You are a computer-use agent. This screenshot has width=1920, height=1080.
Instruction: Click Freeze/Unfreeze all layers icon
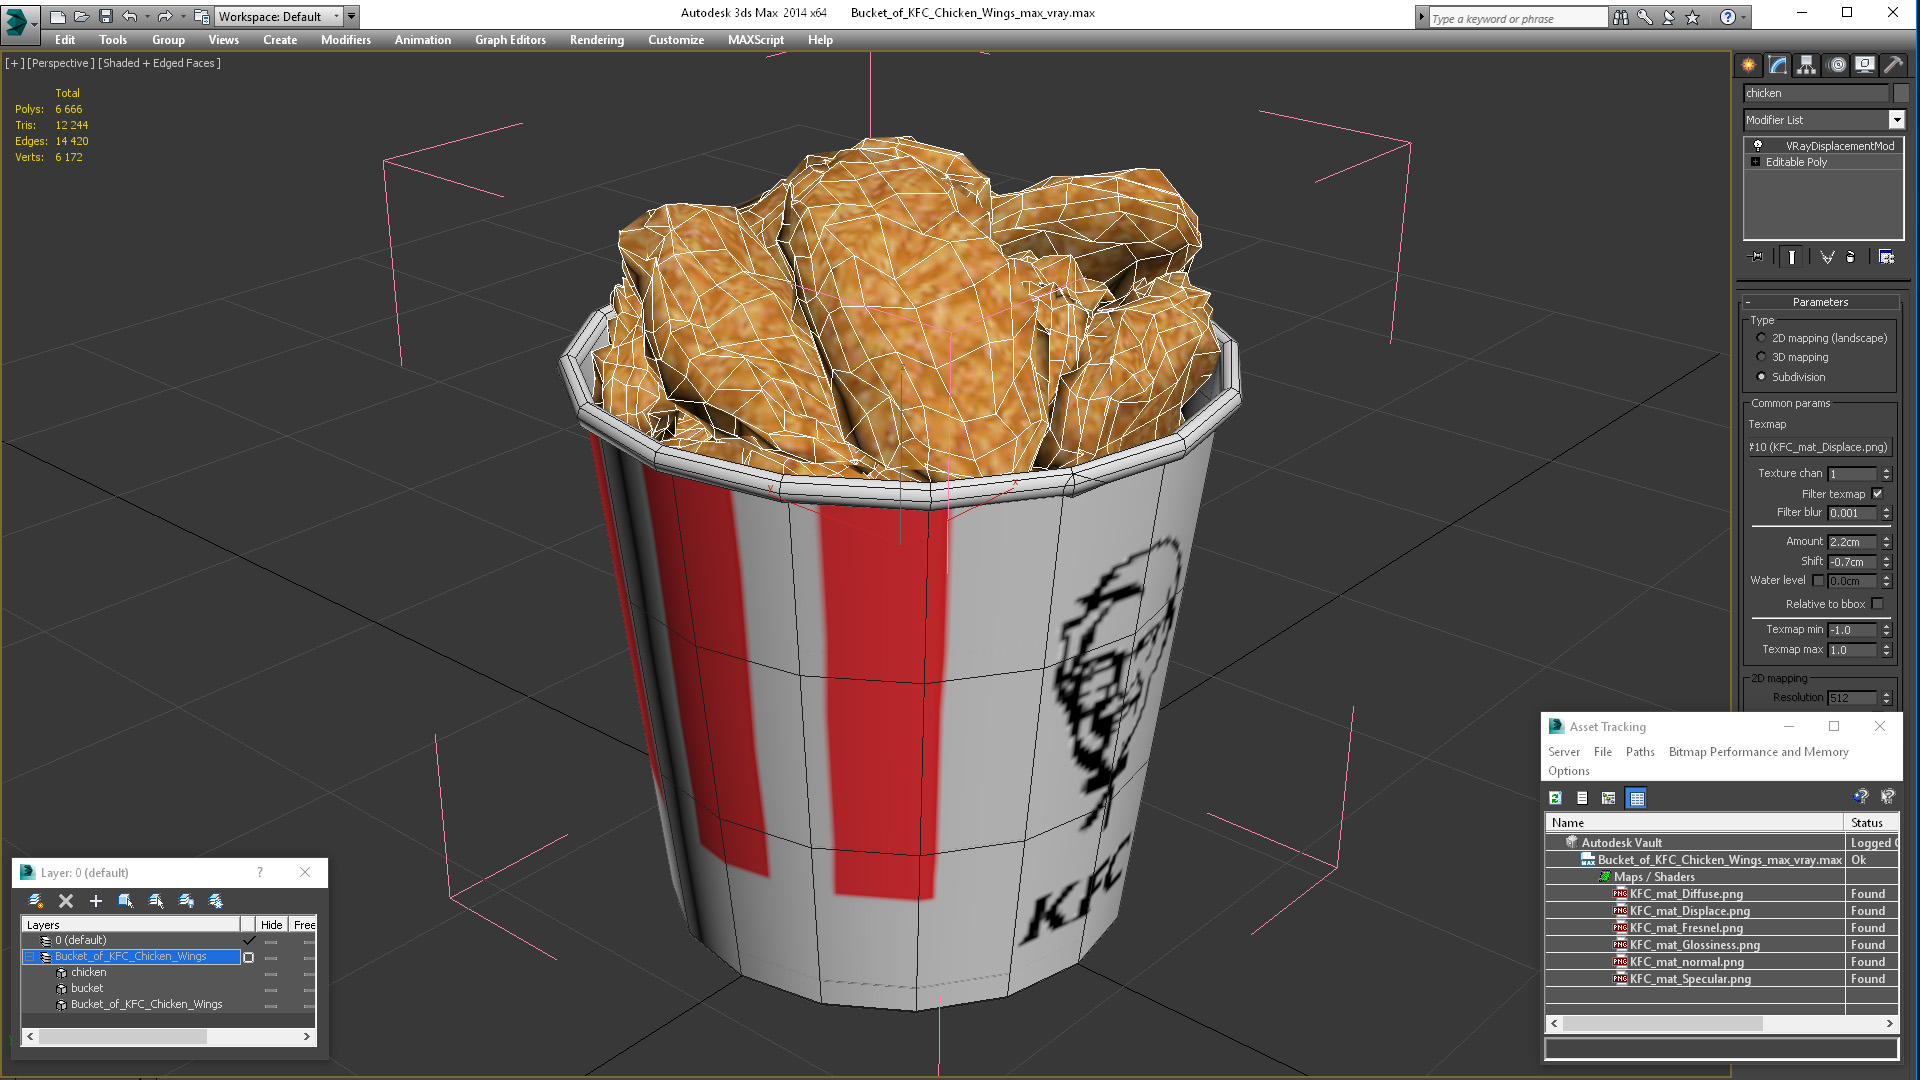pos(216,901)
